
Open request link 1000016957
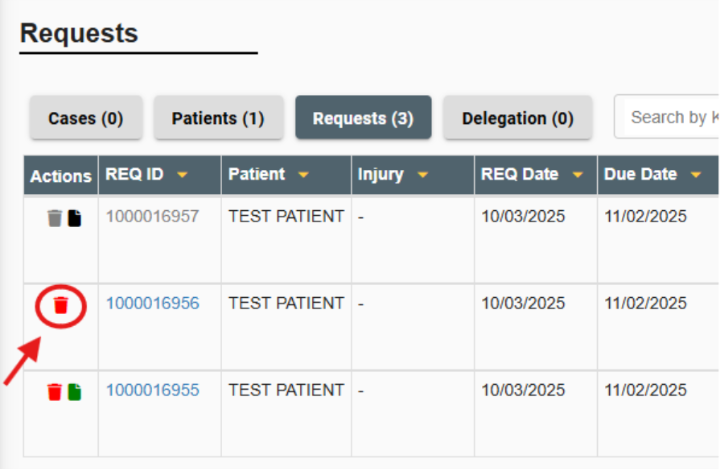point(153,216)
